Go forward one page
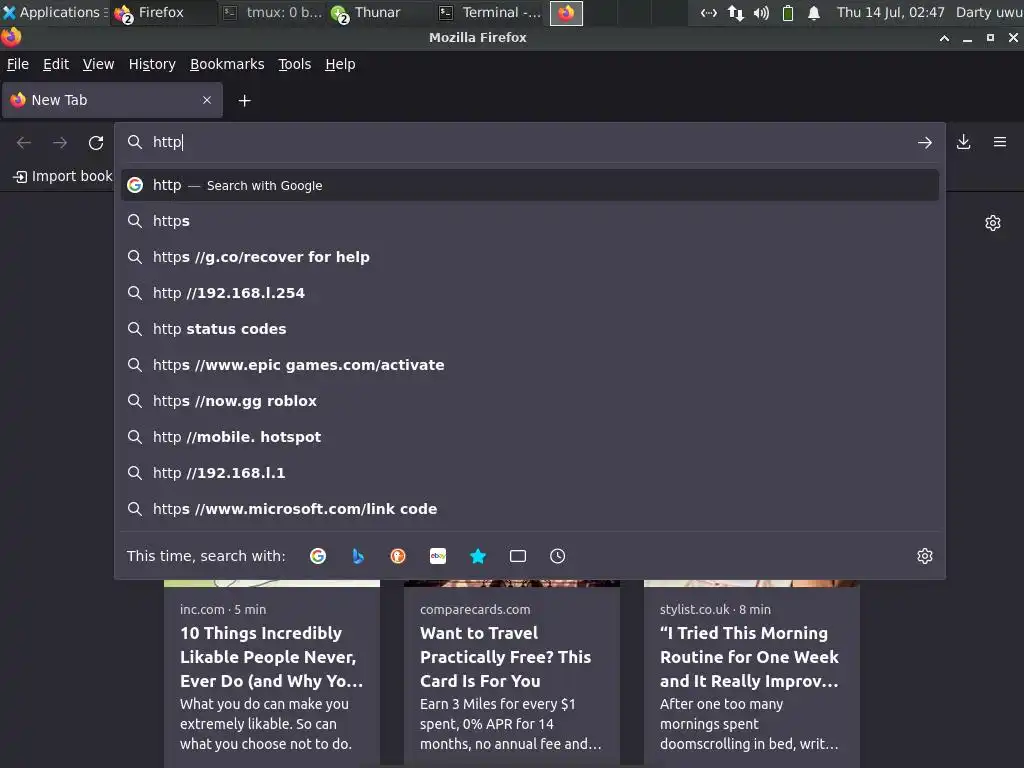 [60, 142]
